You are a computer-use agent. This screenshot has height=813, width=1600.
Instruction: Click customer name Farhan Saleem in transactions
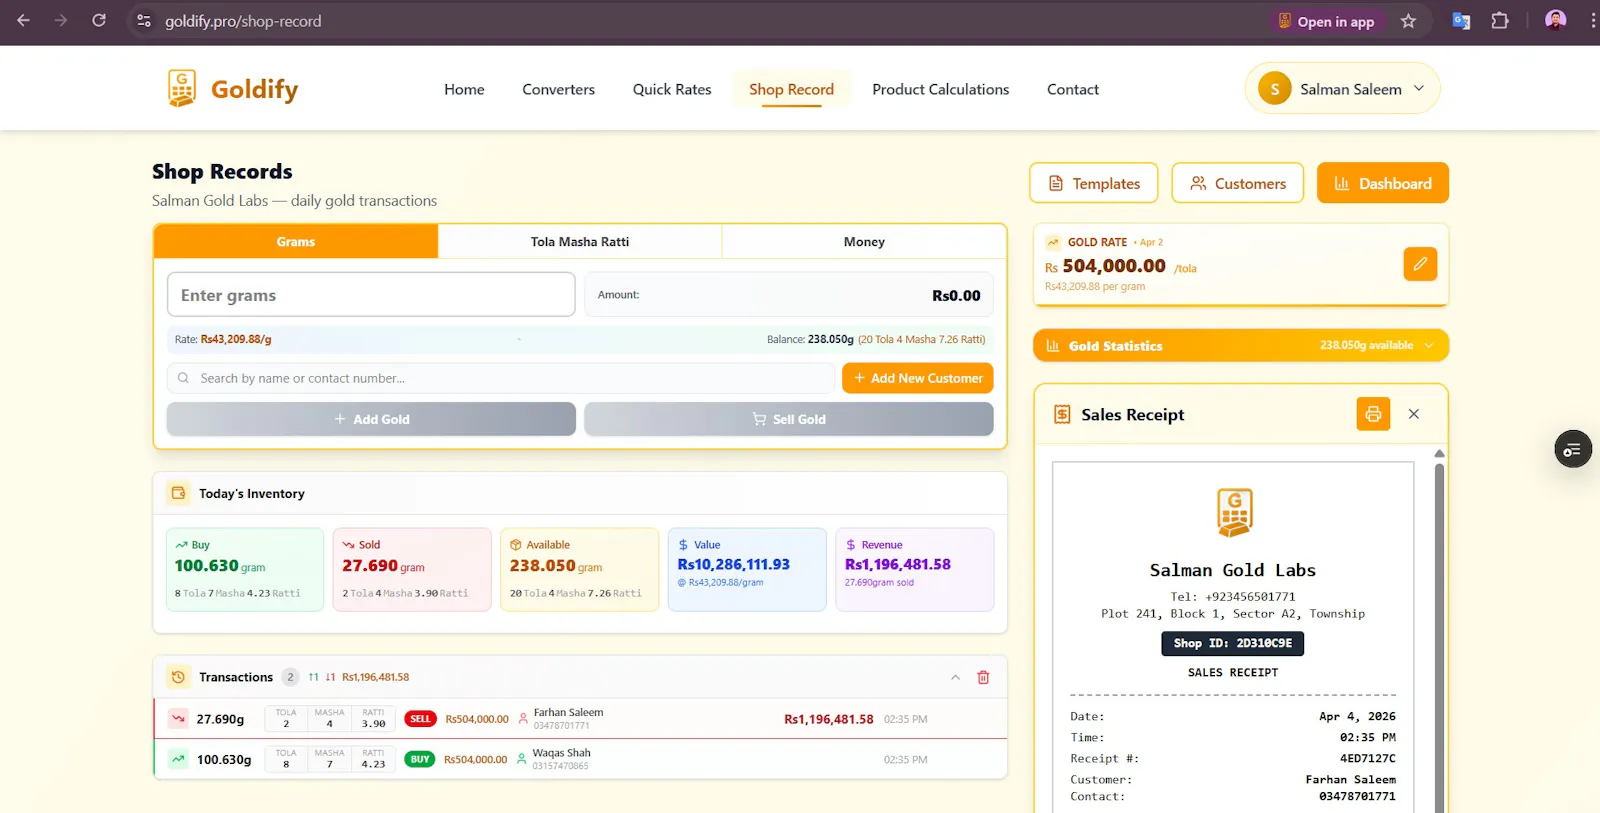tap(568, 712)
